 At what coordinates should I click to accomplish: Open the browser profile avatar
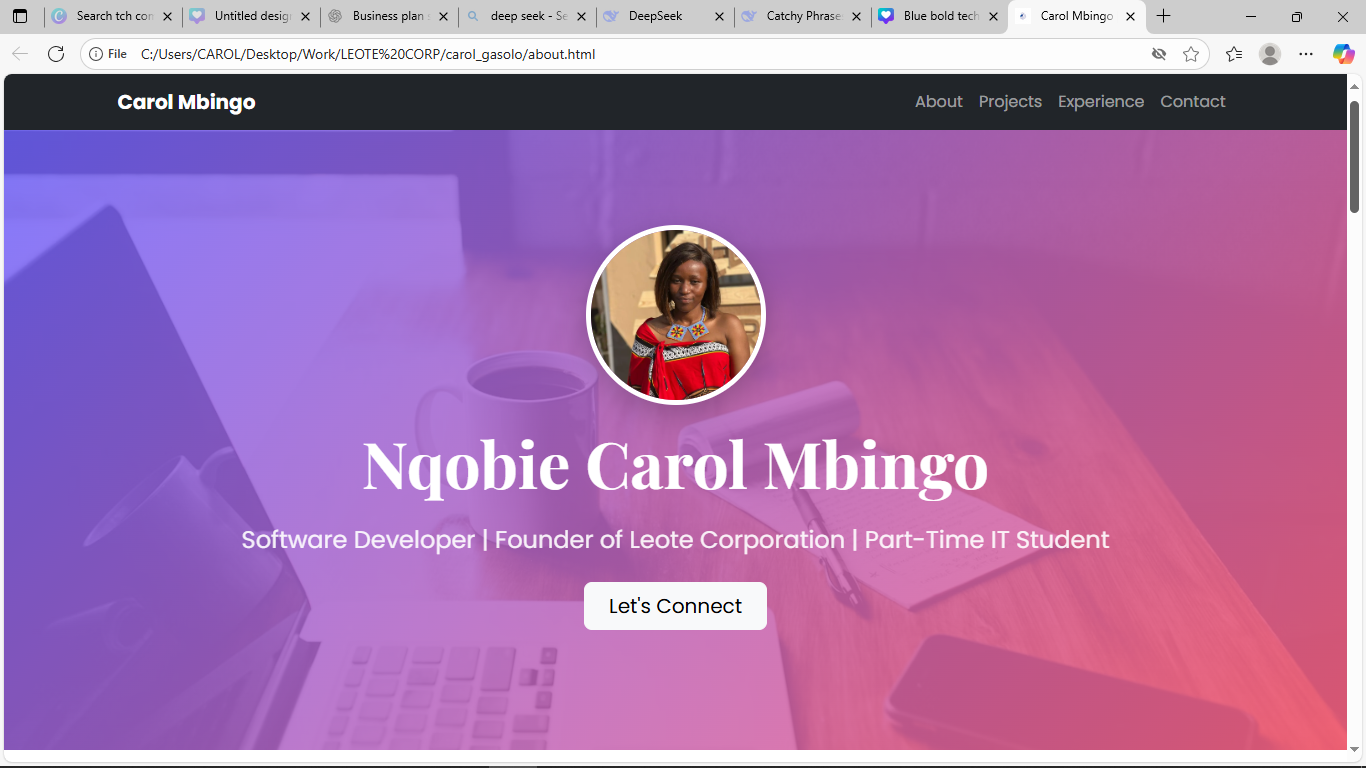[x=1270, y=54]
